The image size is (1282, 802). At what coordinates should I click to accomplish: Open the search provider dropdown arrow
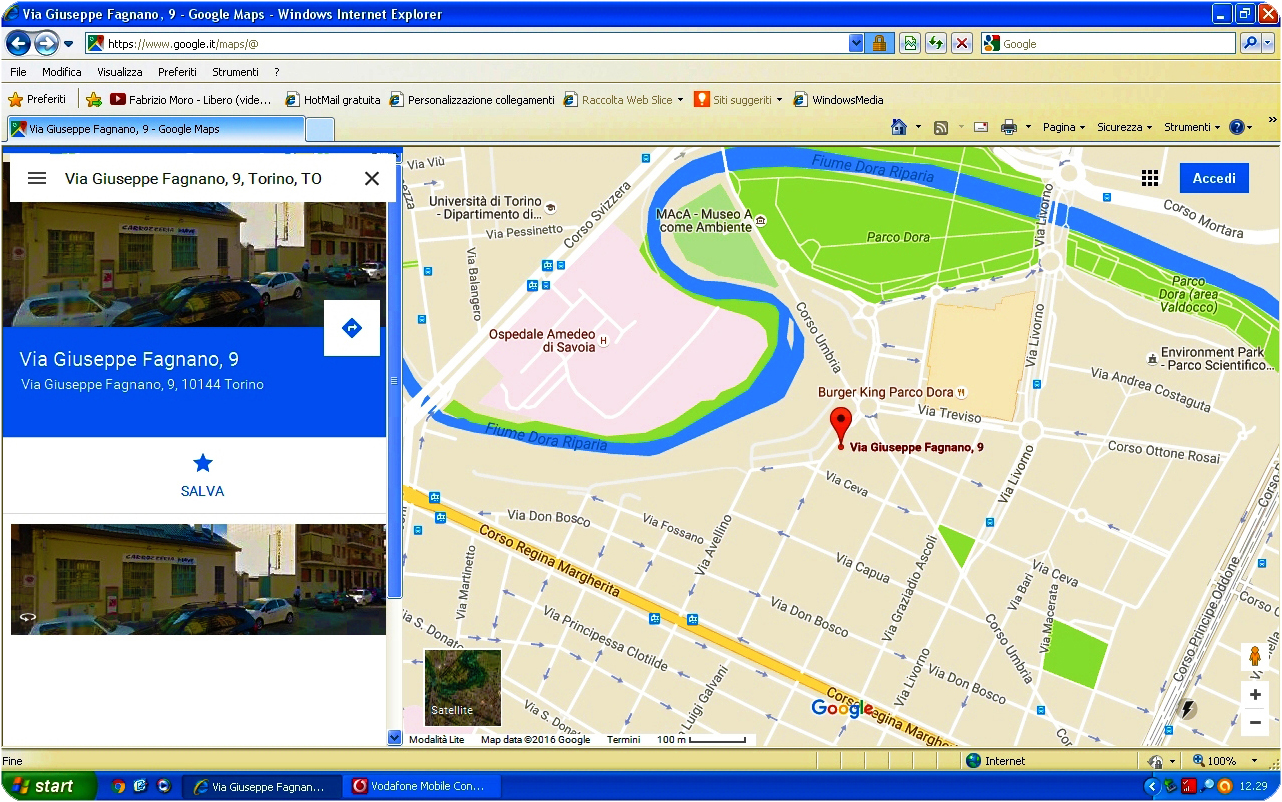[x=1268, y=43]
